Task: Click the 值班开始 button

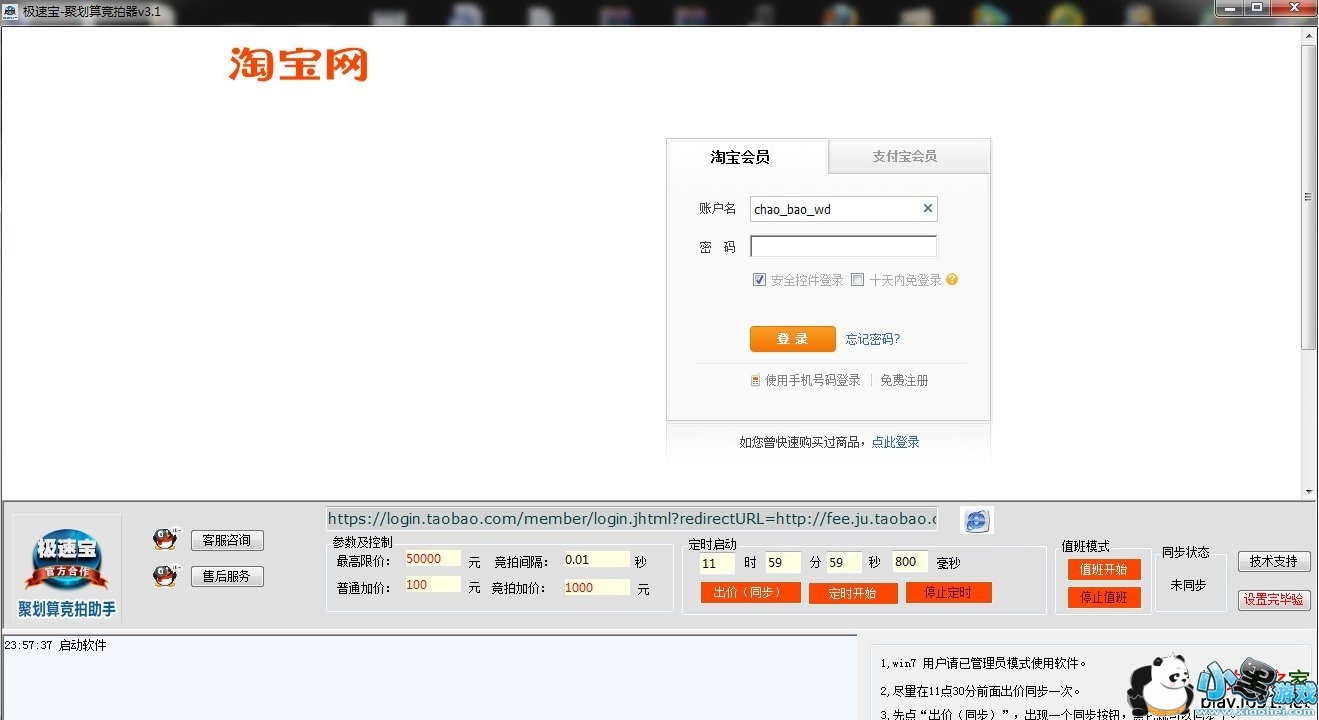Action: pos(1104,569)
